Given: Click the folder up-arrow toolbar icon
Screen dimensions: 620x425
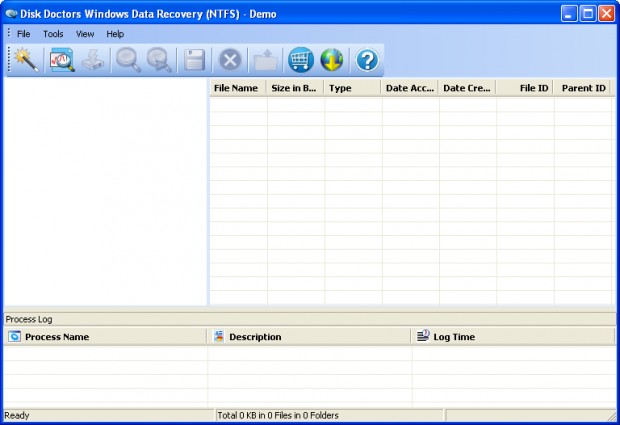Looking at the screenshot, I should (x=265, y=60).
